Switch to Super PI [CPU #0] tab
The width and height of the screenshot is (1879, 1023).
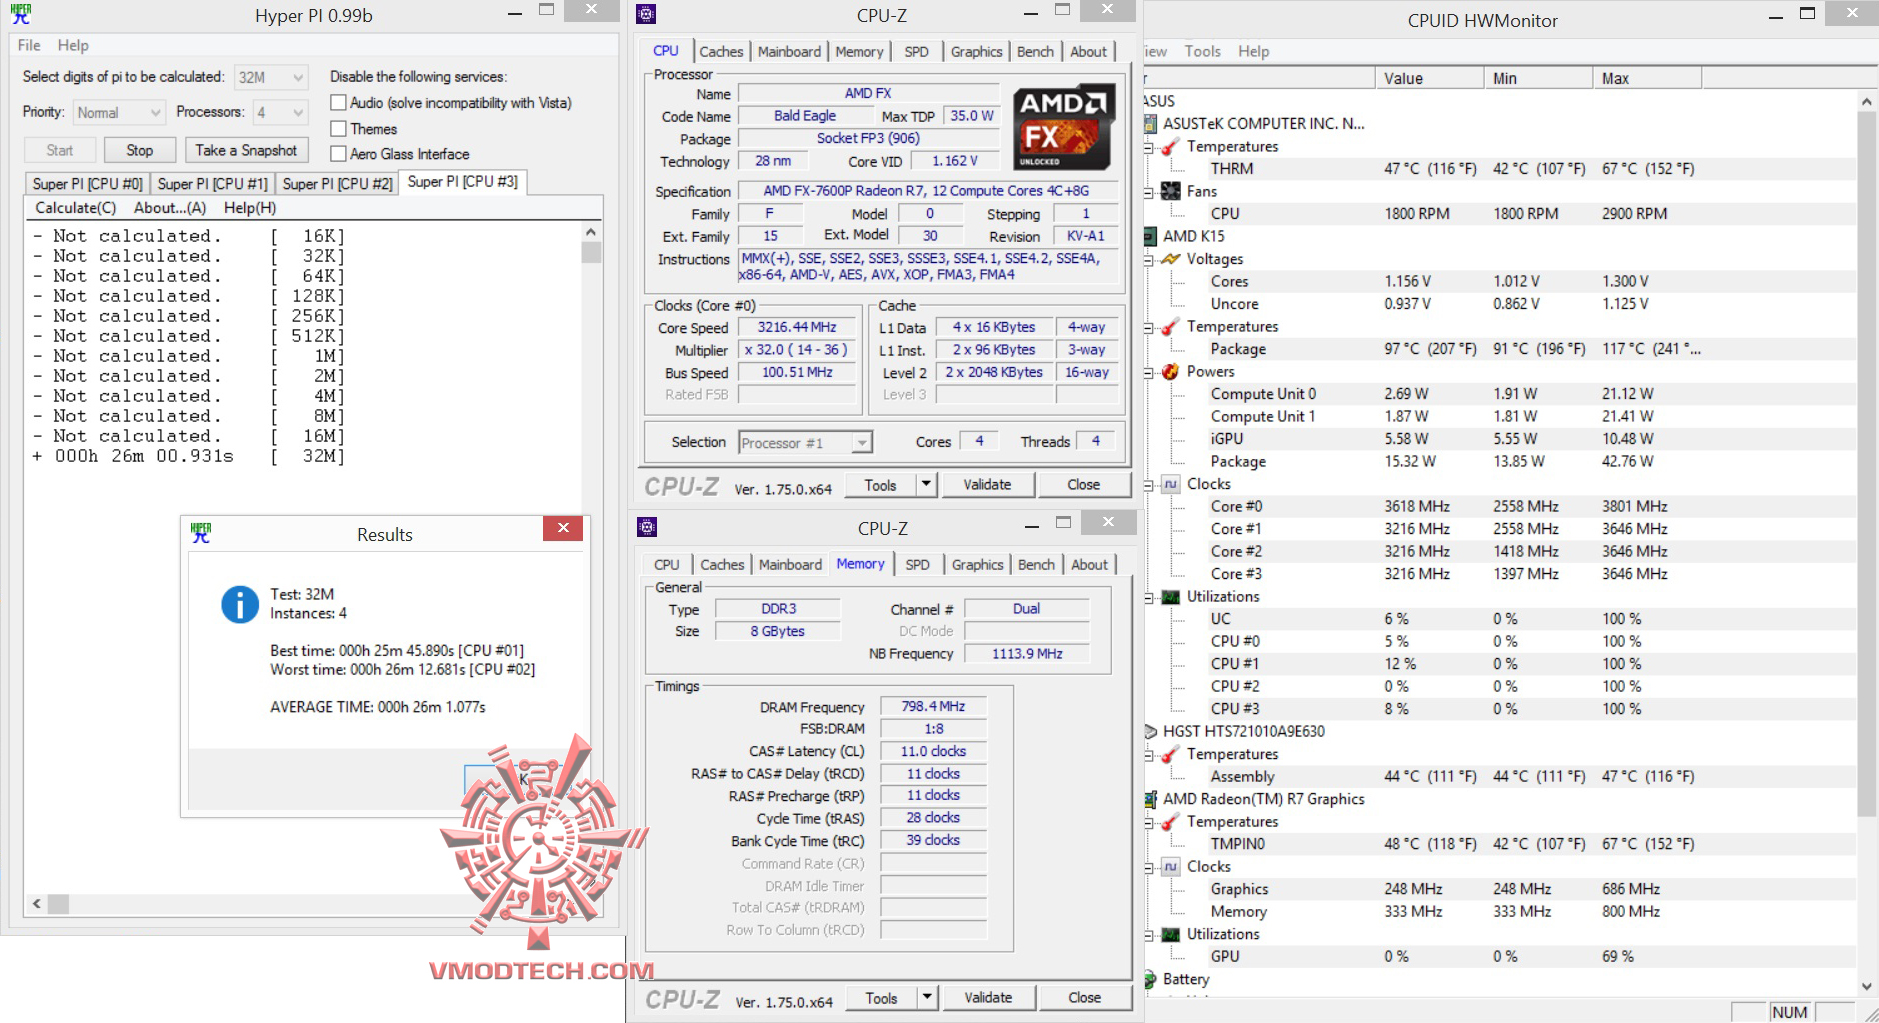(x=88, y=184)
